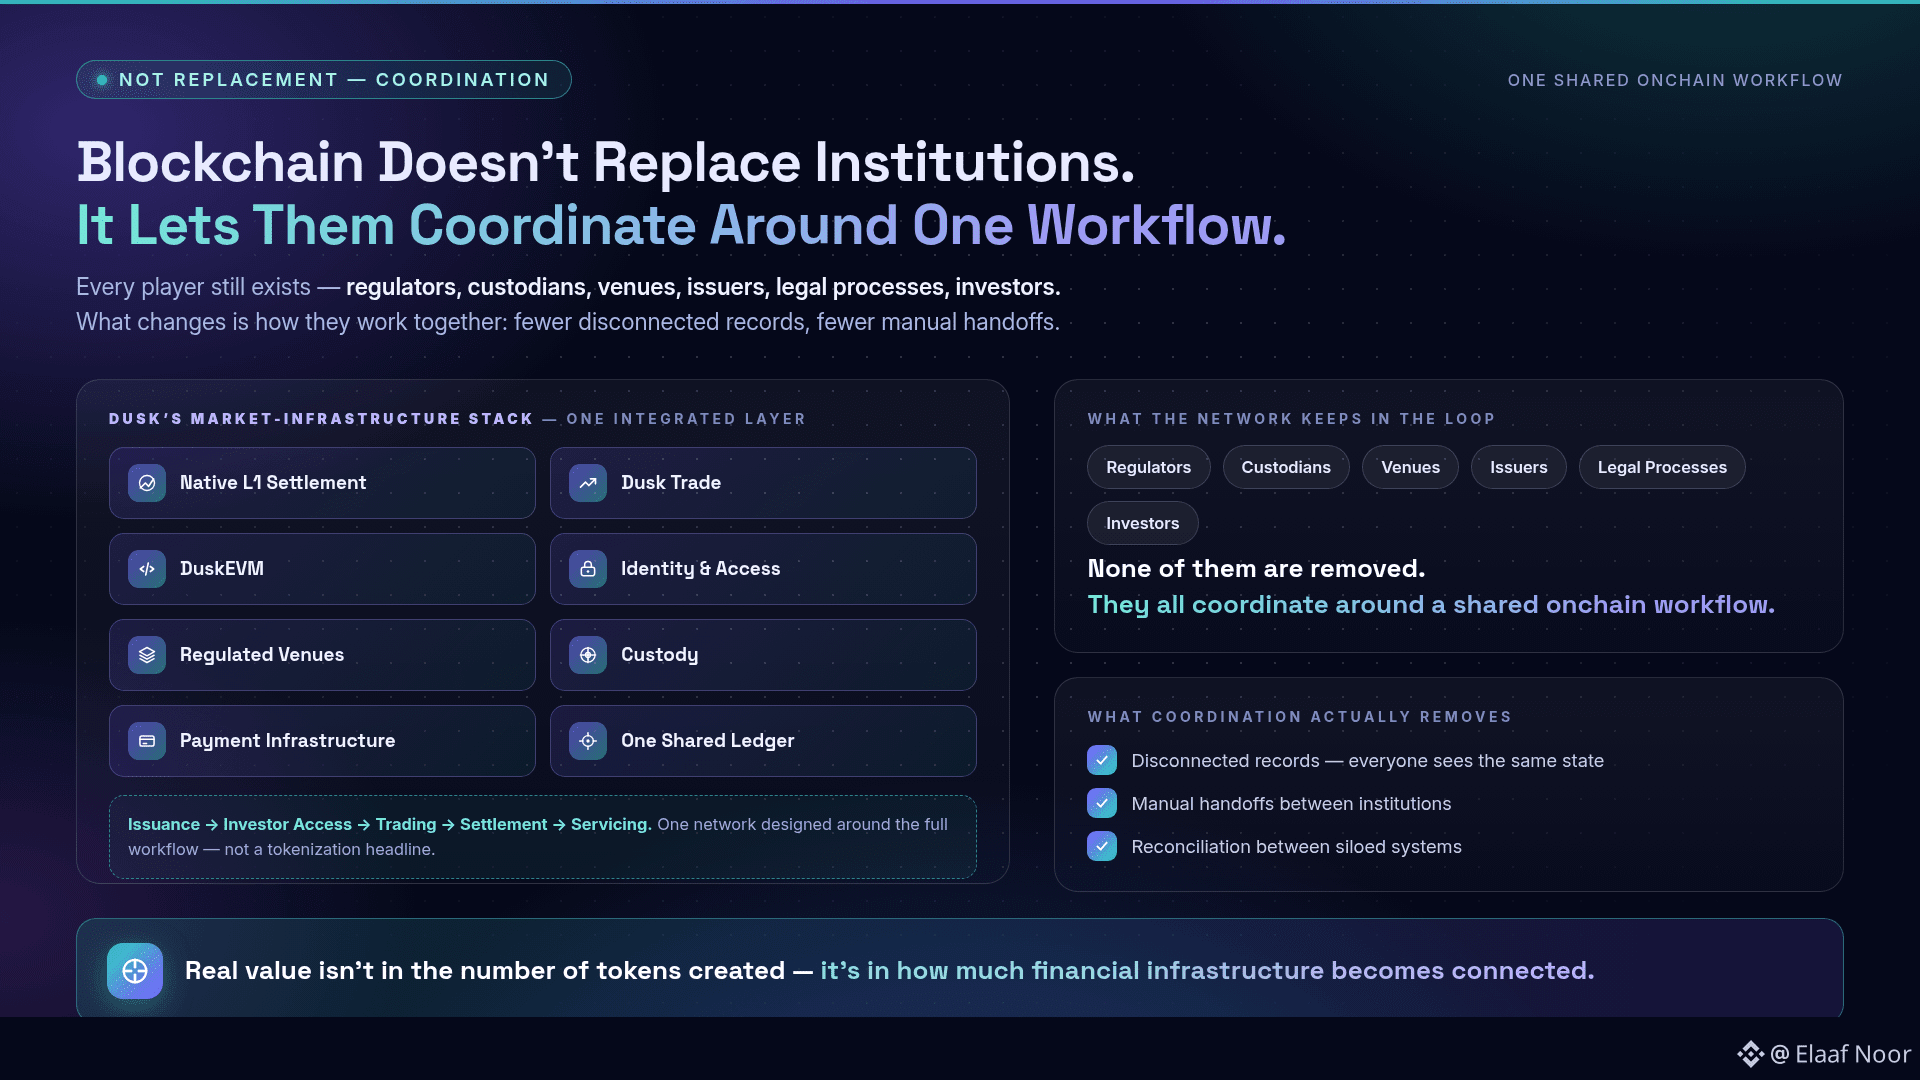Image resolution: width=1920 pixels, height=1080 pixels.
Task: Click the large icon in bottom banner
Action: click(x=135, y=971)
